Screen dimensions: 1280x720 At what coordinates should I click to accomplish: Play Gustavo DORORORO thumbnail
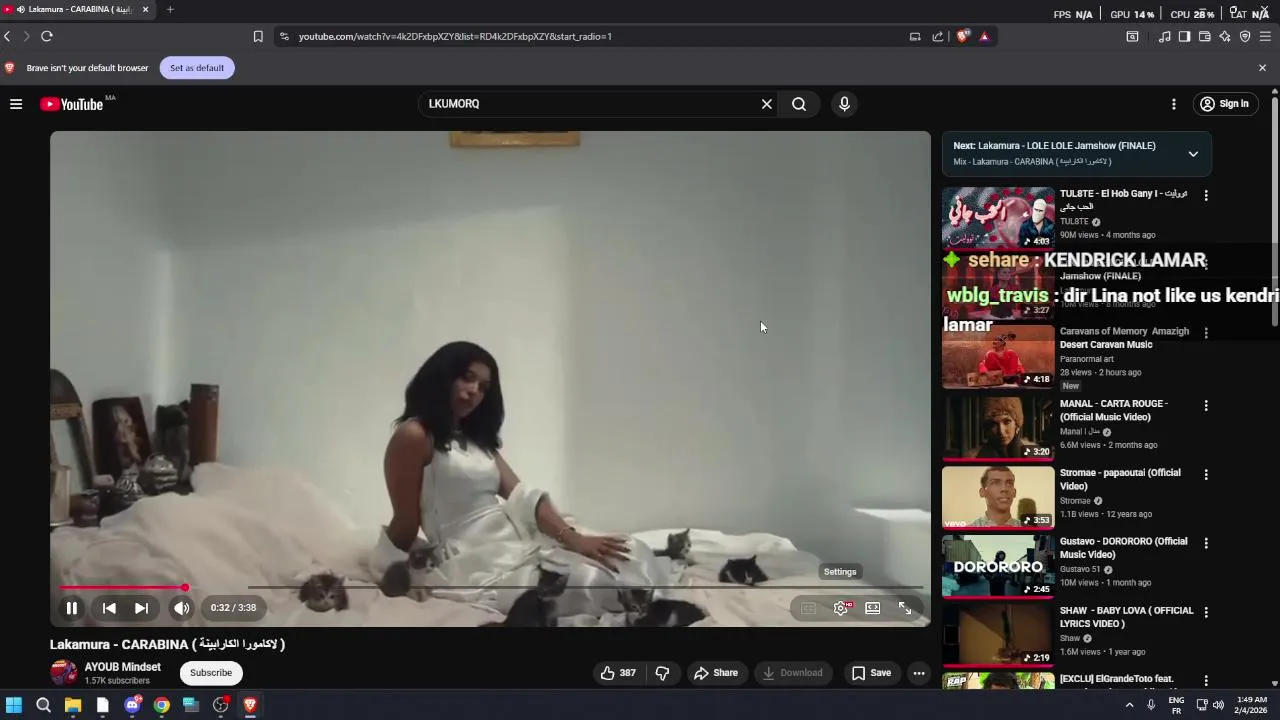click(x=998, y=567)
